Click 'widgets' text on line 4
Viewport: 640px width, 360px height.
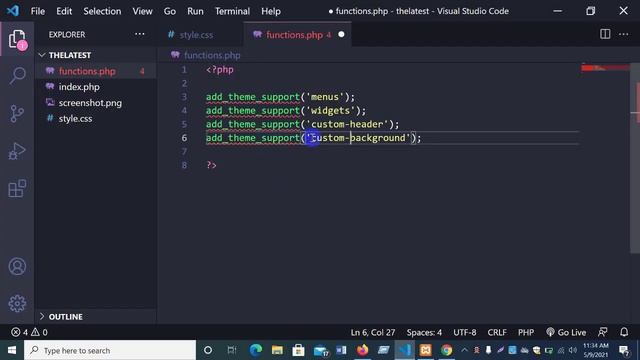[x=331, y=111]
